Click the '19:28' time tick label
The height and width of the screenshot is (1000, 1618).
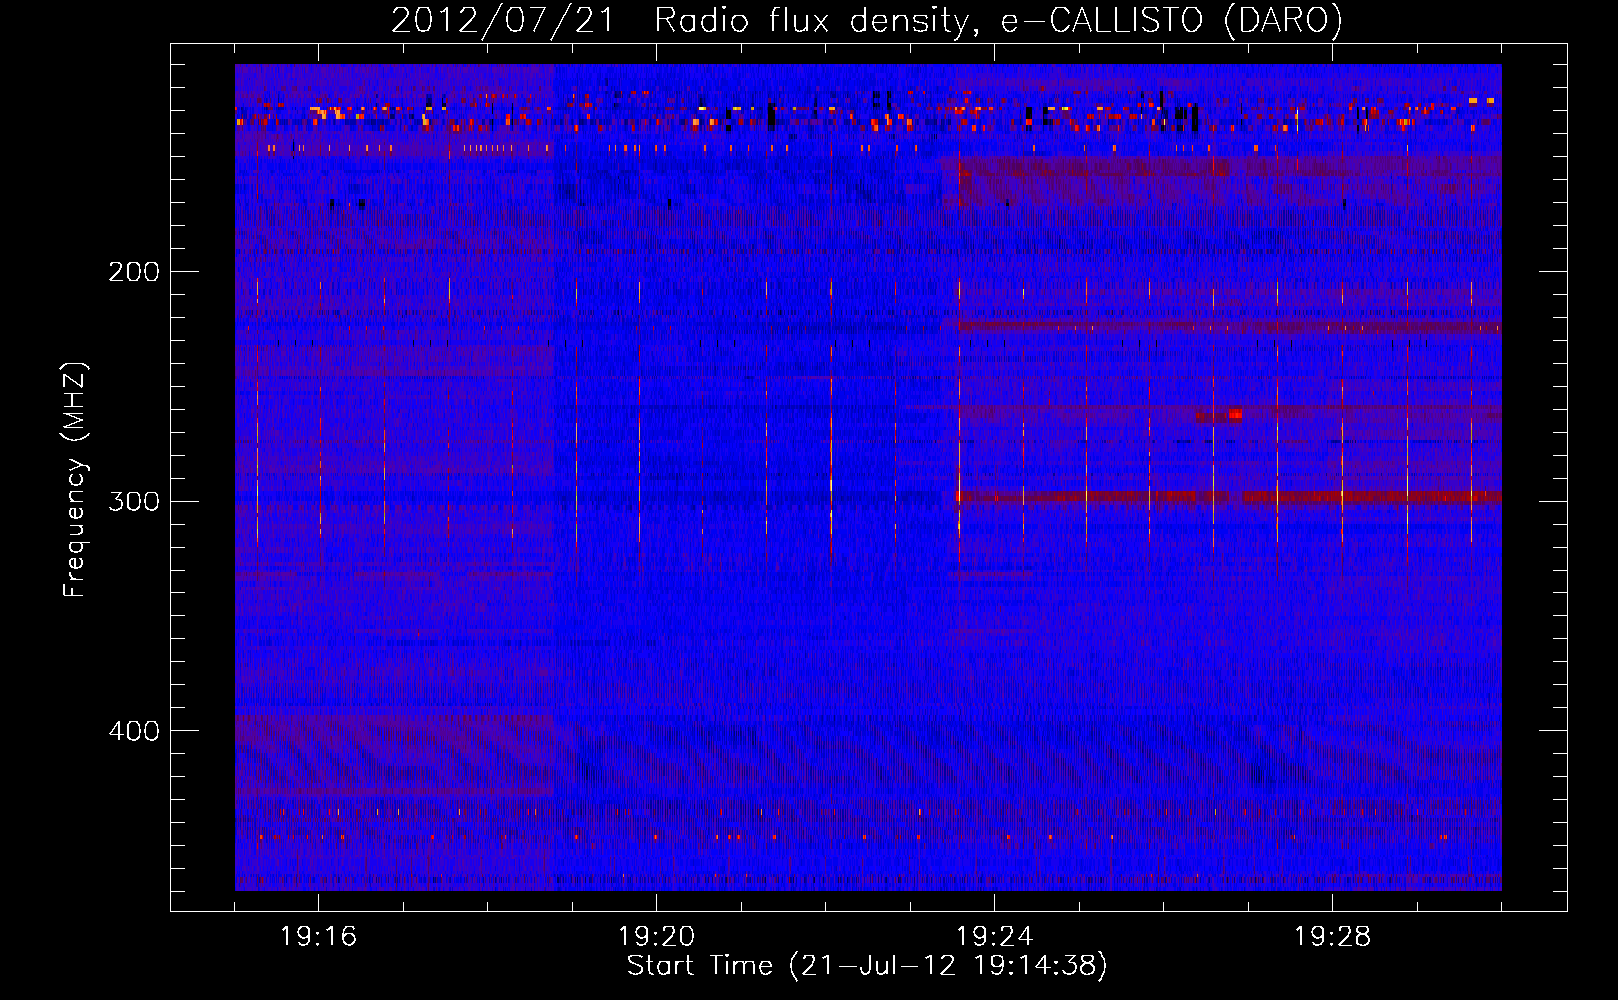tap(1332, 937)
